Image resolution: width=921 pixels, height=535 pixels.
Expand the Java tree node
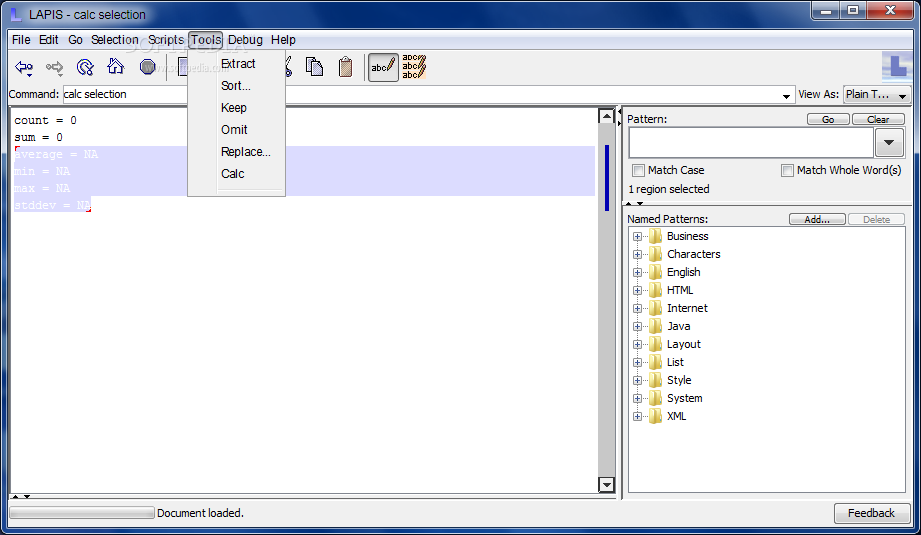pos(637,327)
